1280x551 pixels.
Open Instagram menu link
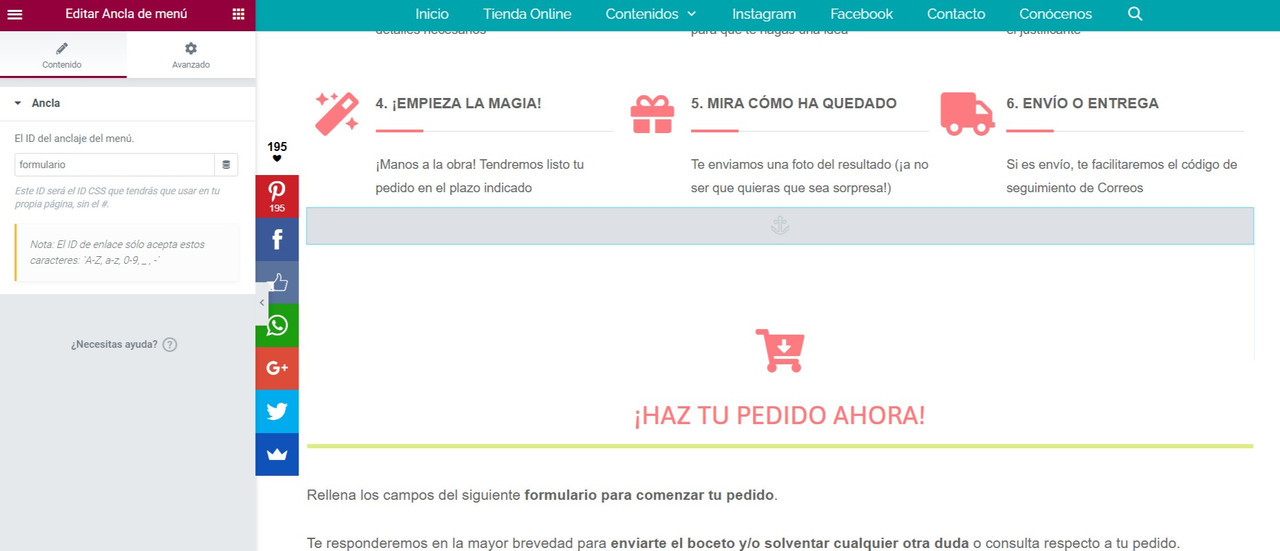764,14
